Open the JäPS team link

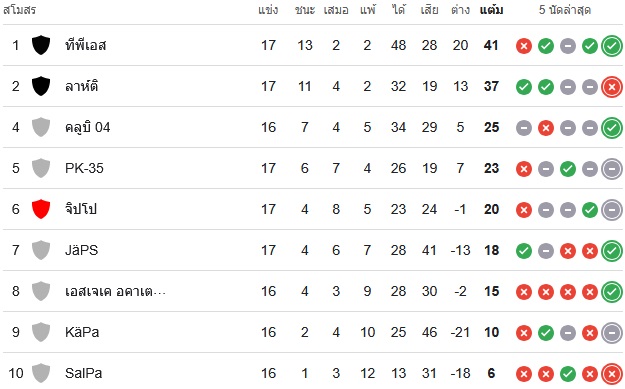tap(81, 250)
